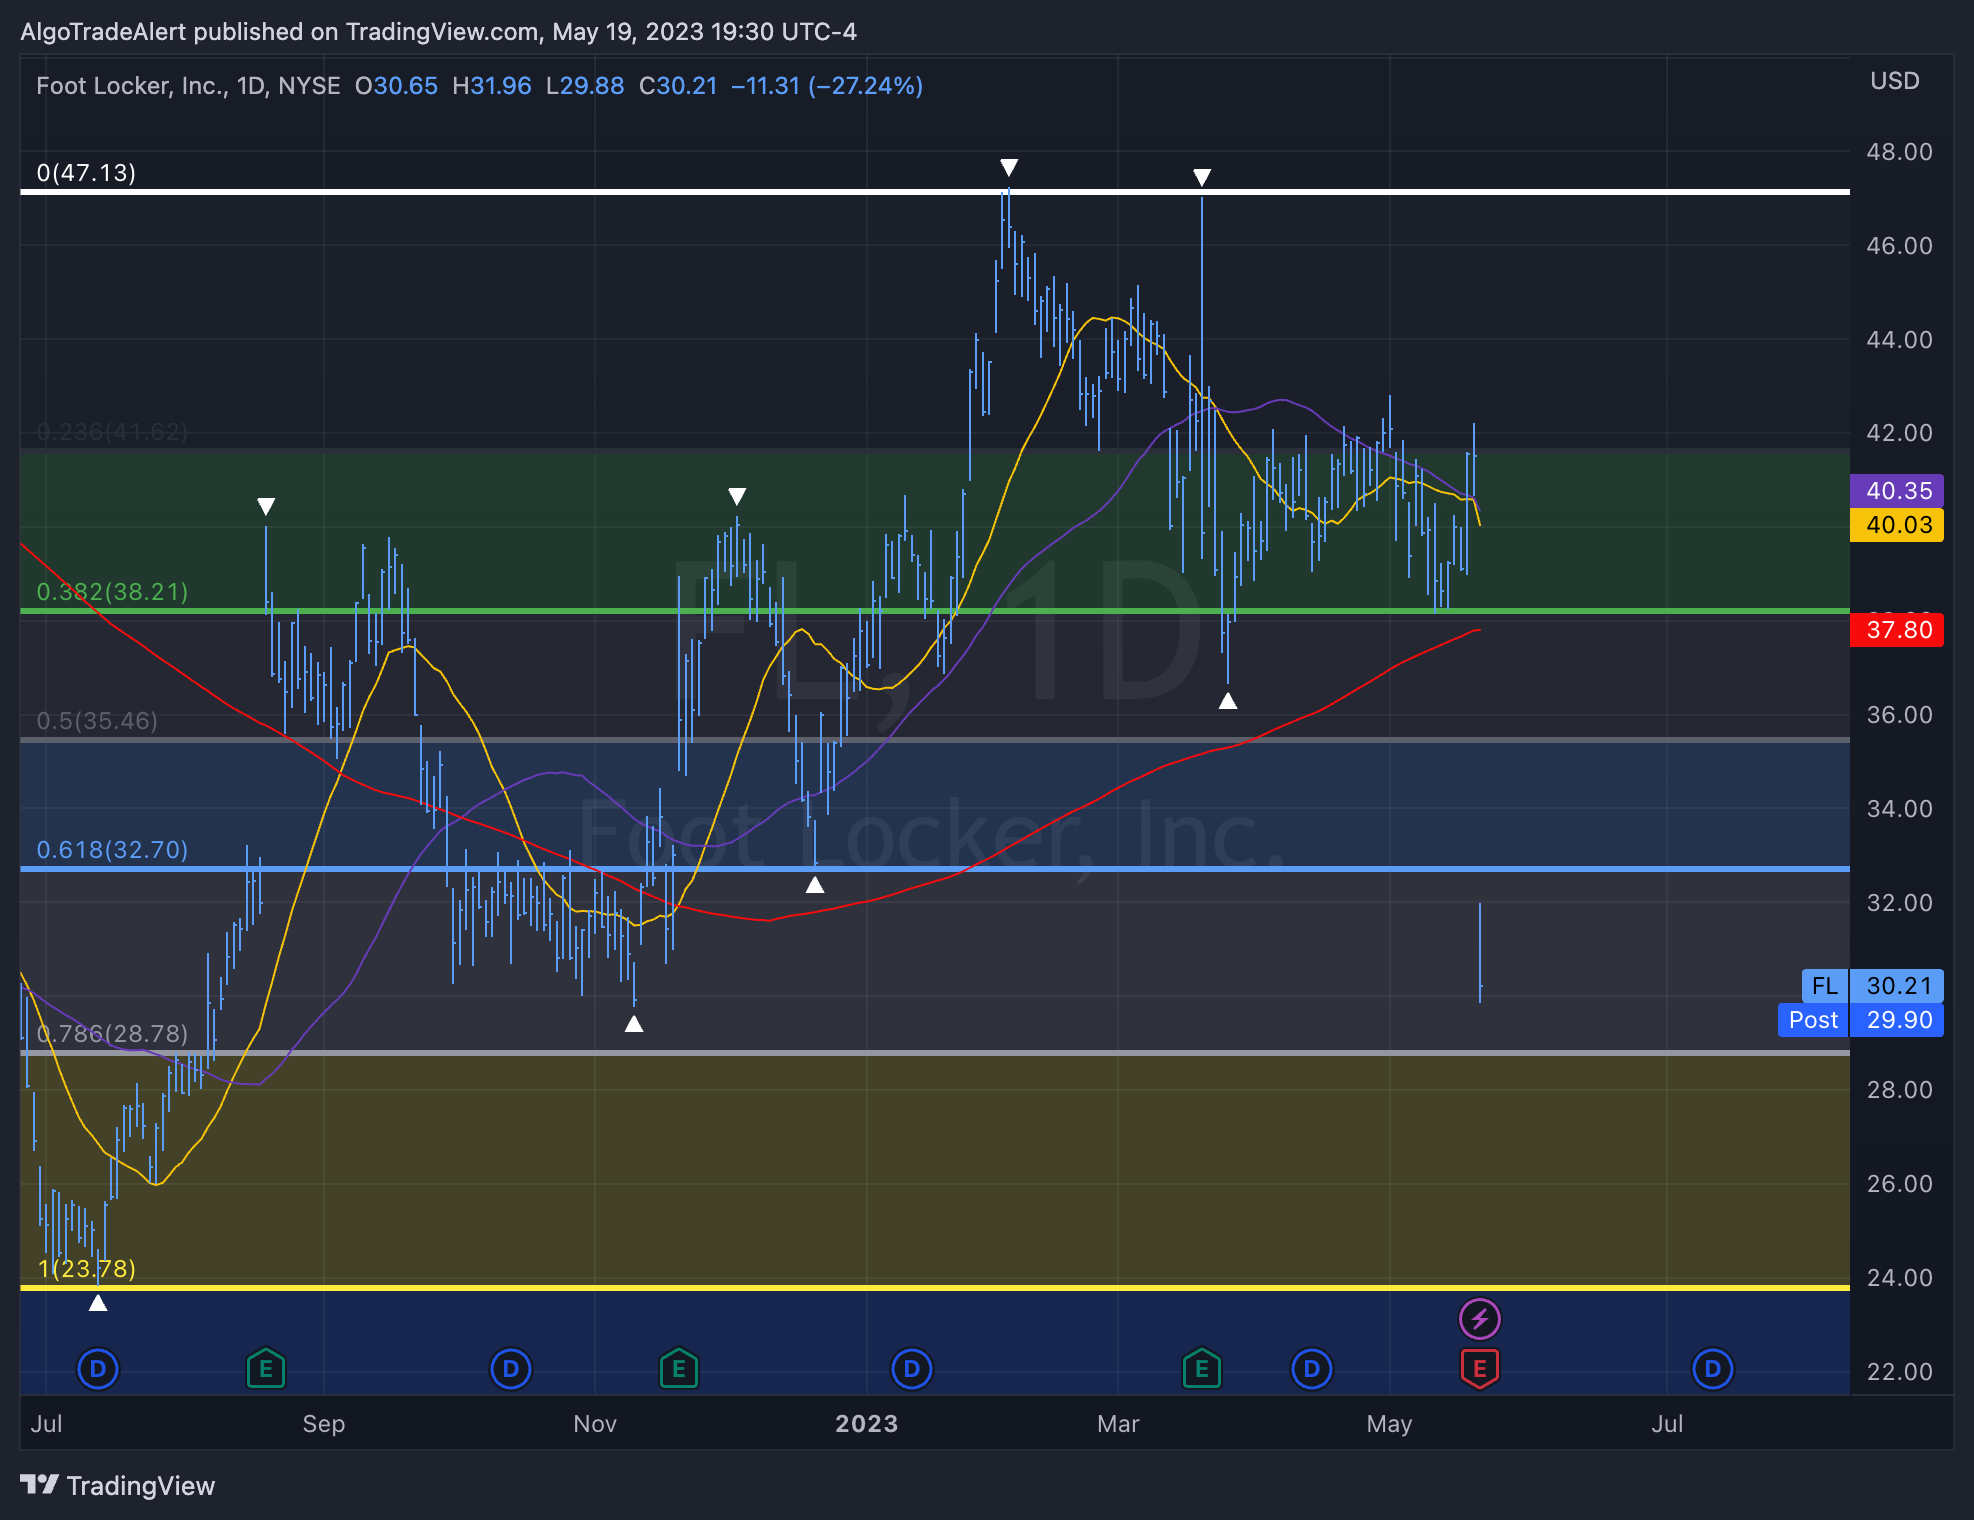Viewport: 1974px width, 1520px height.
Task: Select the 0.618(32.70) Fibonacci level label
Action: (x=112, y=850)
